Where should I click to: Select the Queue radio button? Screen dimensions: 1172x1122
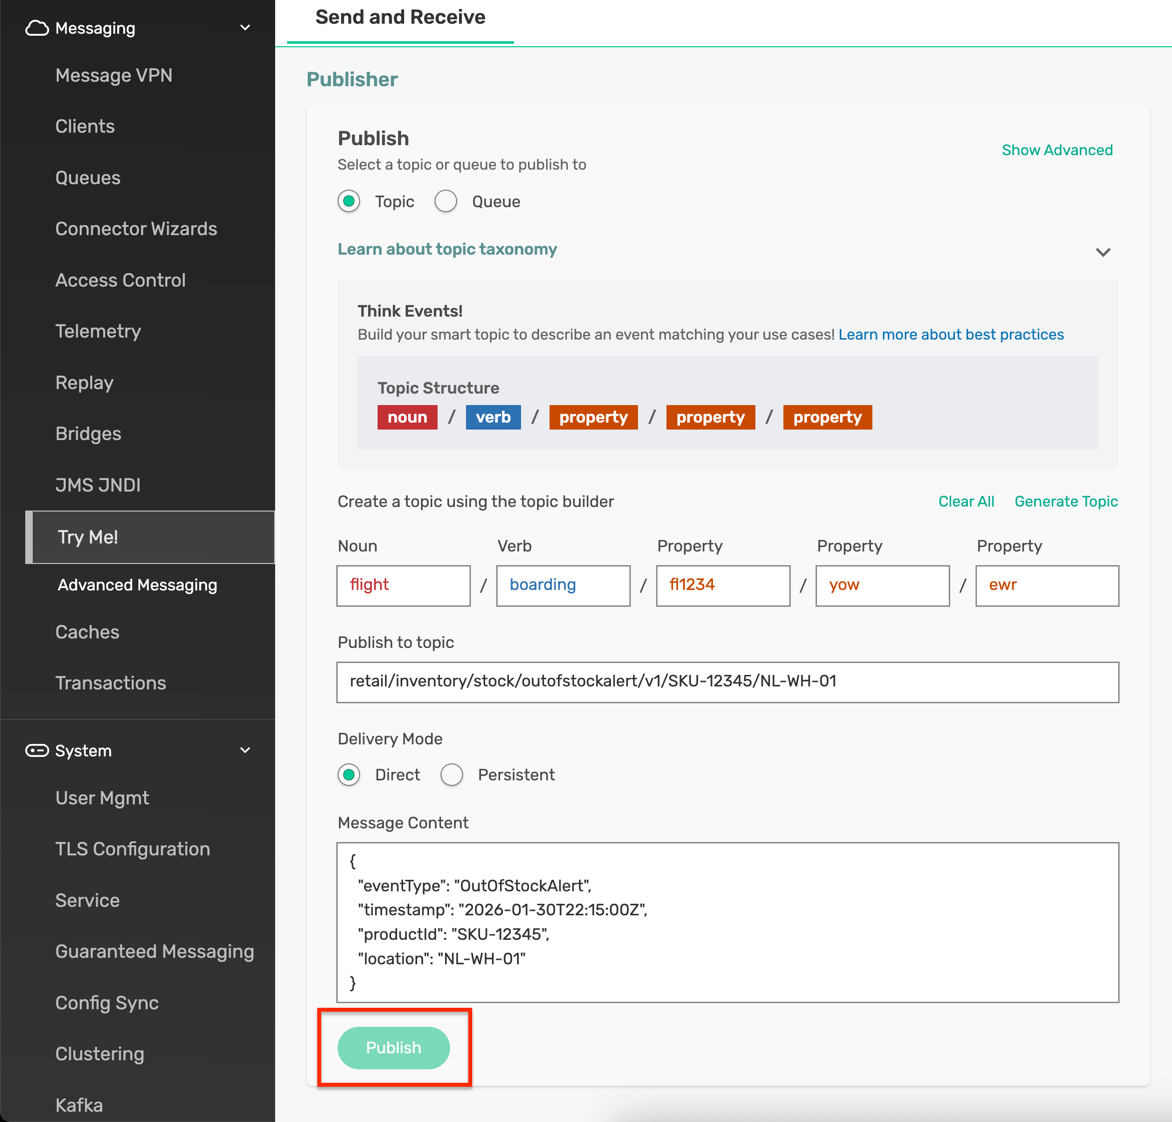pyautogui.click(x=446, y=202)
